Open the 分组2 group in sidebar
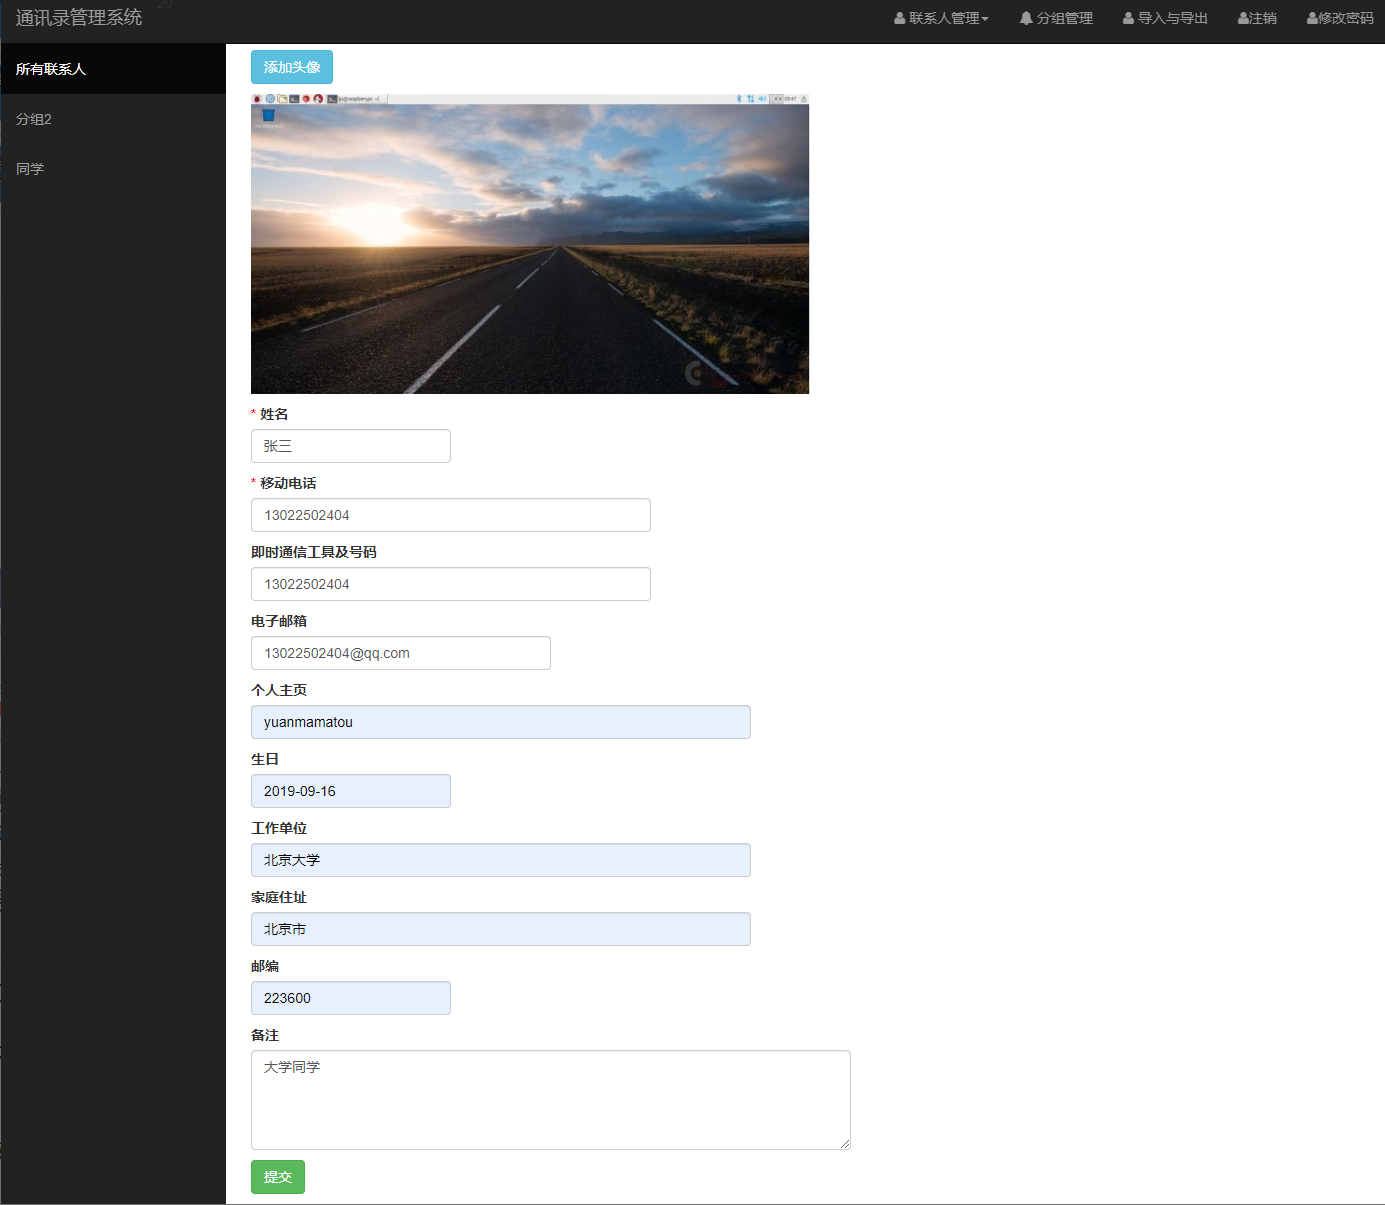Screen dimensions: 1385x1205 (x=34, y=119)
